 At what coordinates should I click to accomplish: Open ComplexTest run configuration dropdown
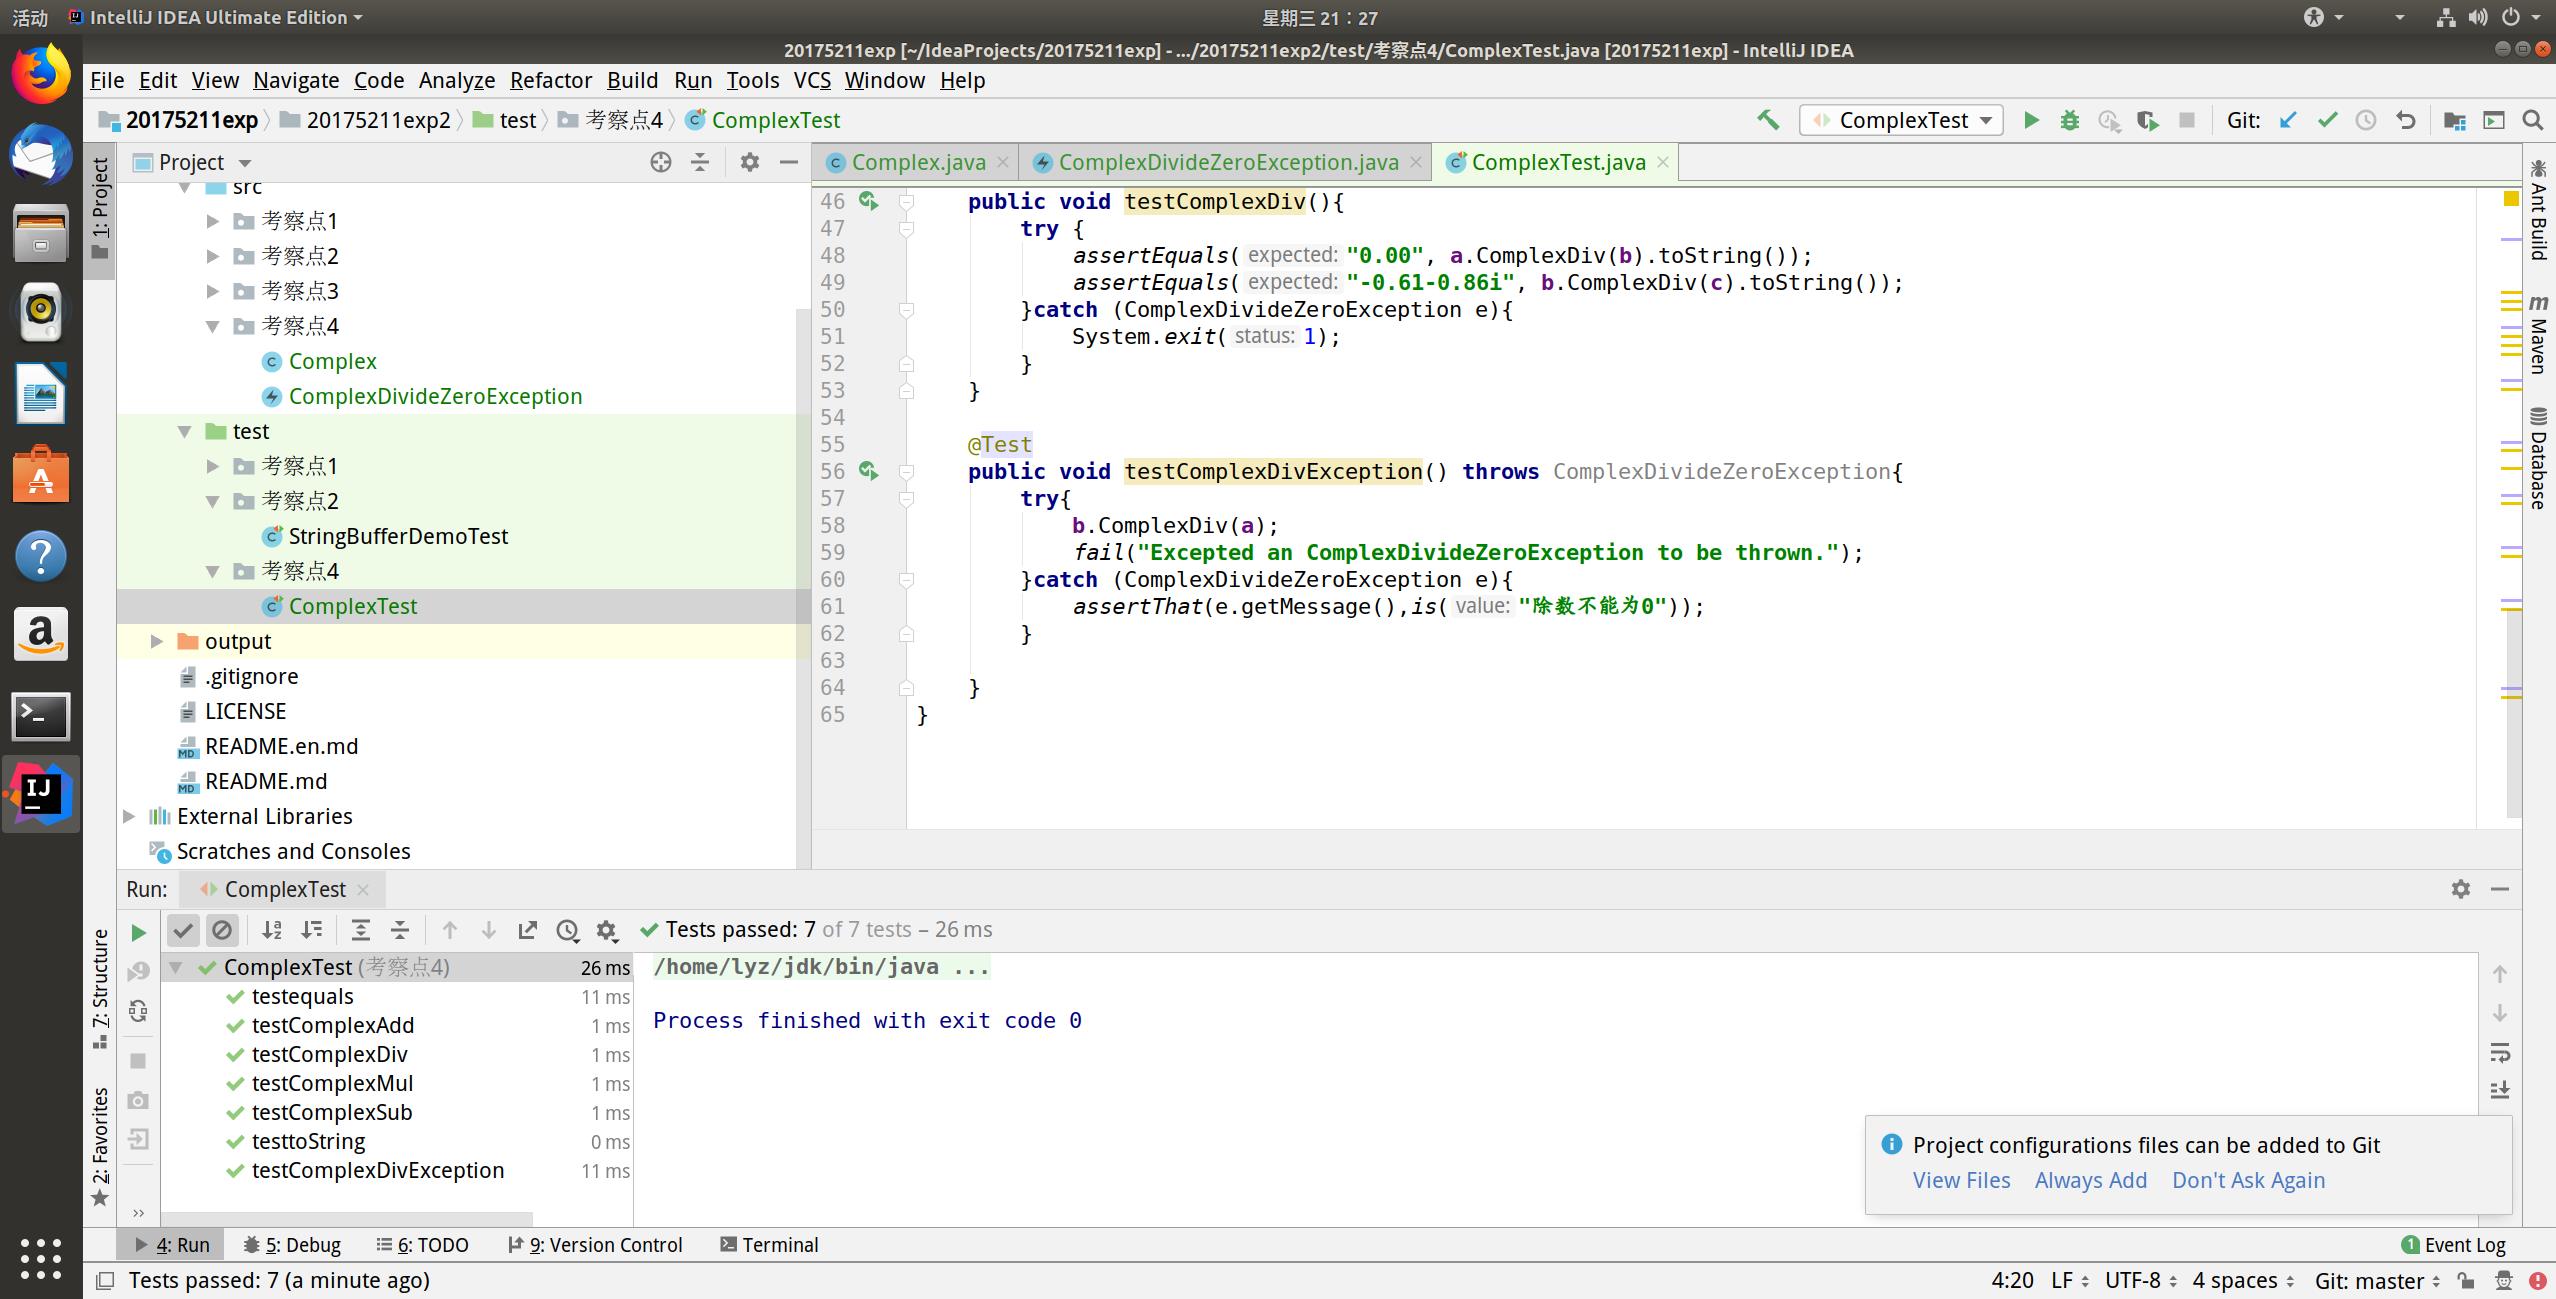(x=1901, y=120)
